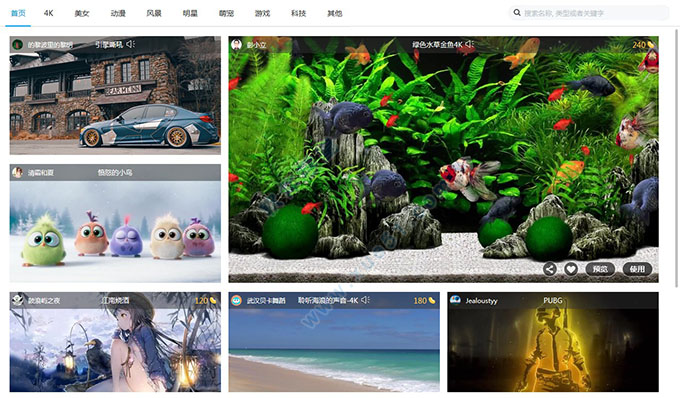This screenshot has width=680, height=398.
Task: Select the 游戏 category tab
Action: click(262, 13)
